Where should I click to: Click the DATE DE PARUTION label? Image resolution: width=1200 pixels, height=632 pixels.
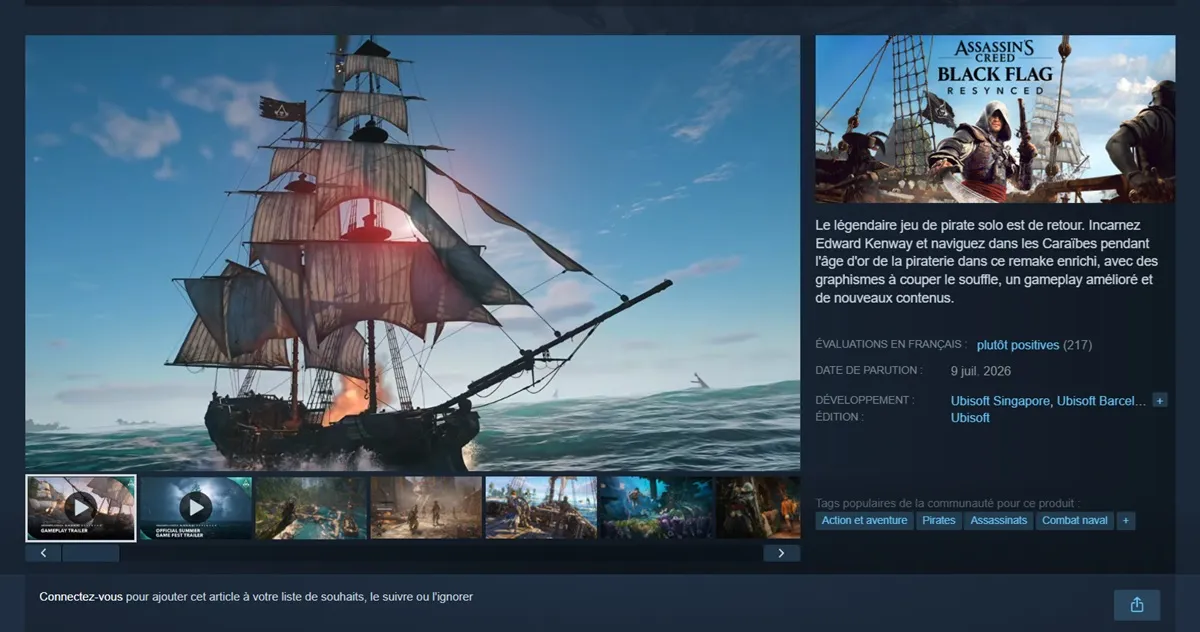(x=868, y=370)
